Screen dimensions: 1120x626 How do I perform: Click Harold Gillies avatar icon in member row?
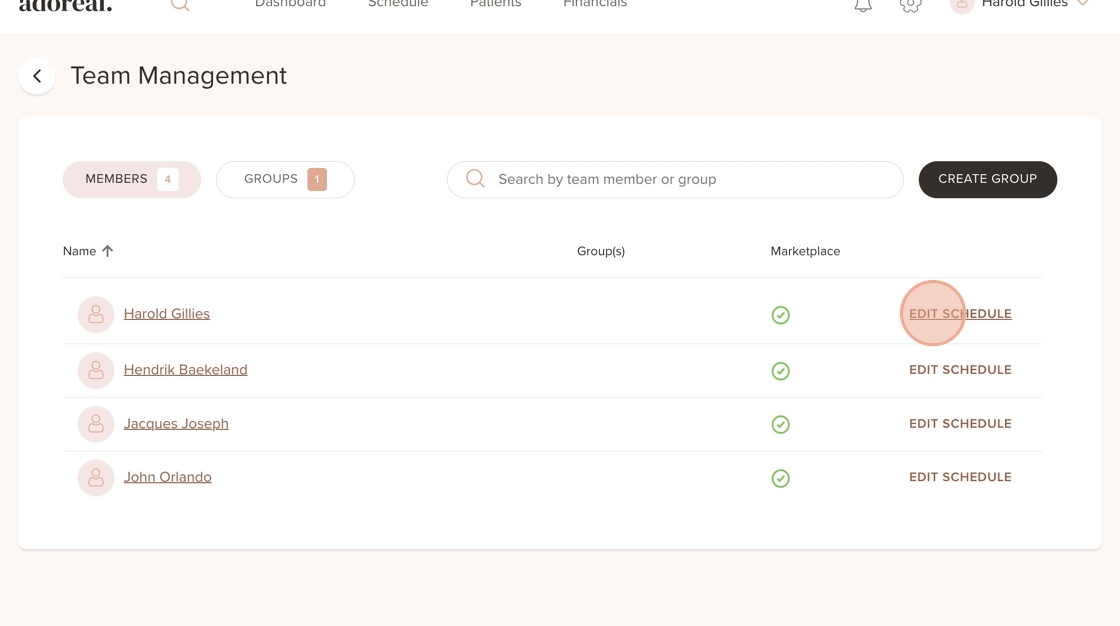pos(96,314)
